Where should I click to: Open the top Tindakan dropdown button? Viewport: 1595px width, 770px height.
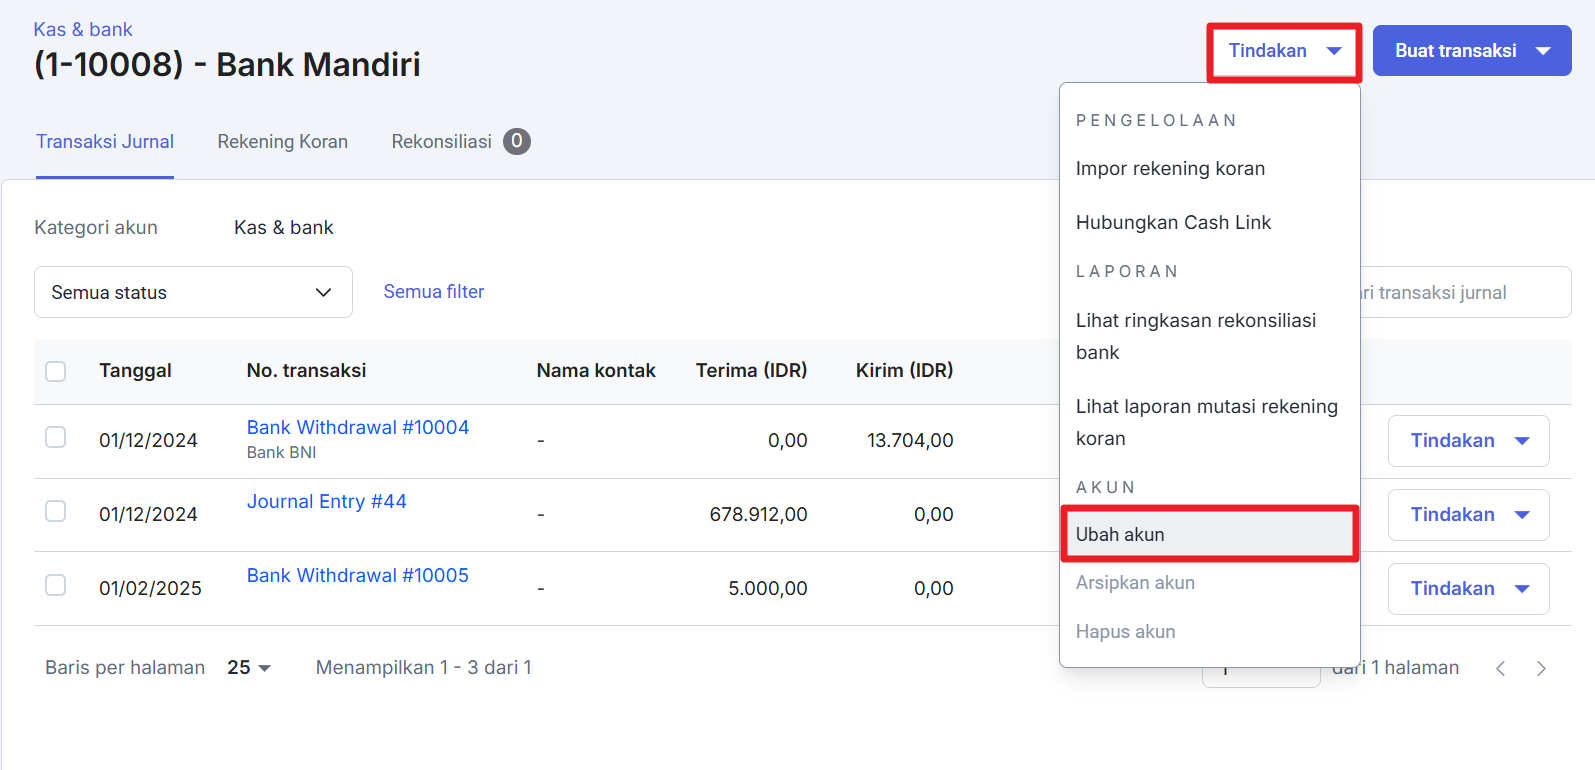[x=1284, y=51]
